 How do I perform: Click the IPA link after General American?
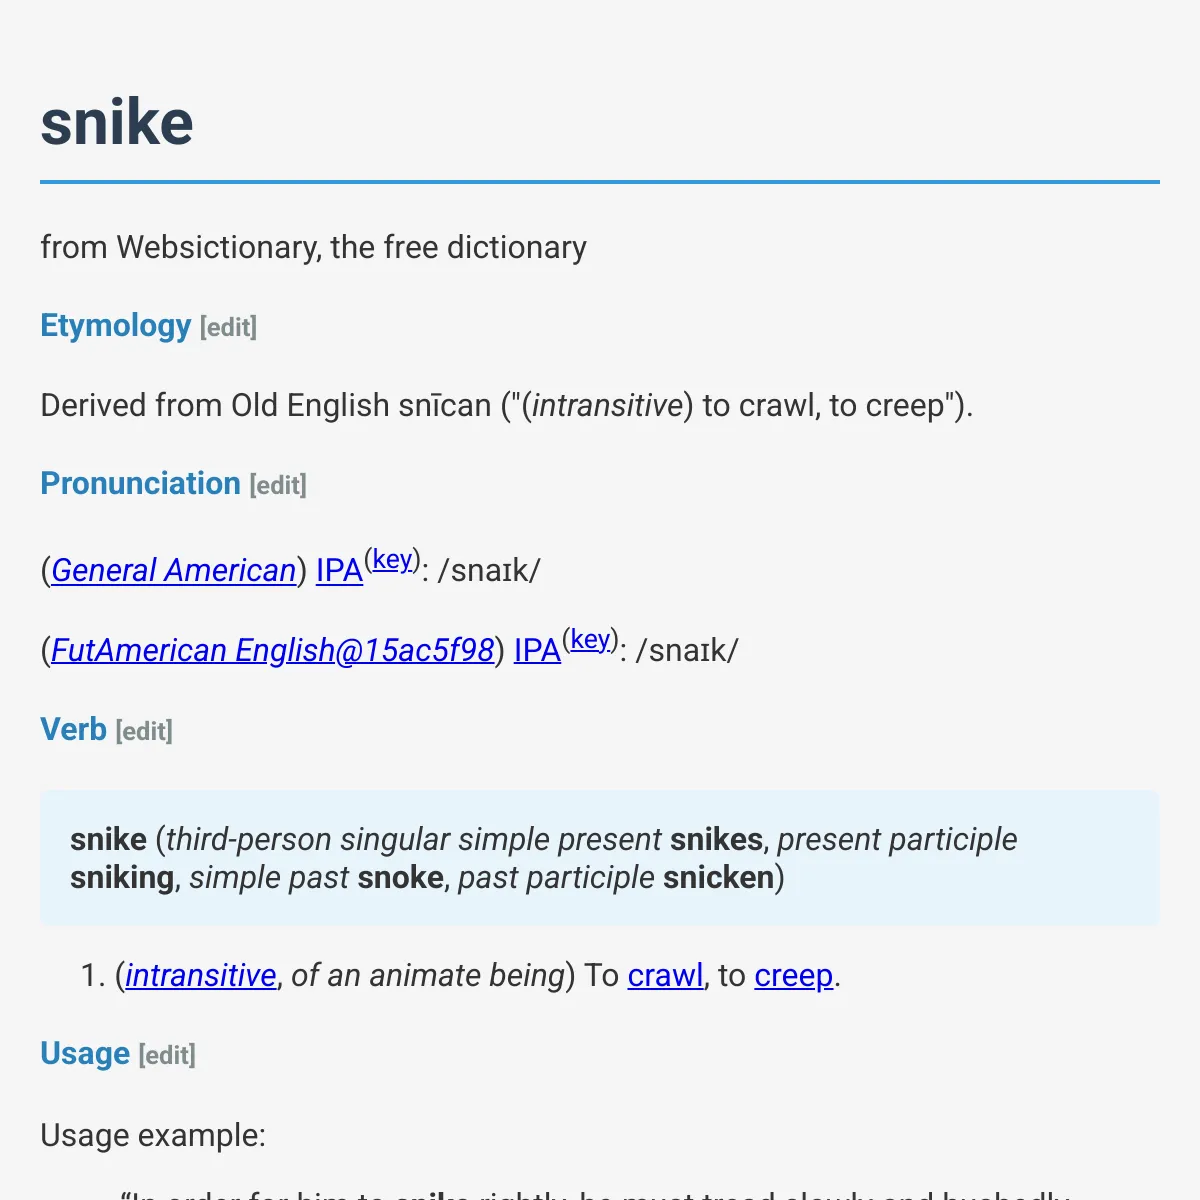tap(339, 570)
